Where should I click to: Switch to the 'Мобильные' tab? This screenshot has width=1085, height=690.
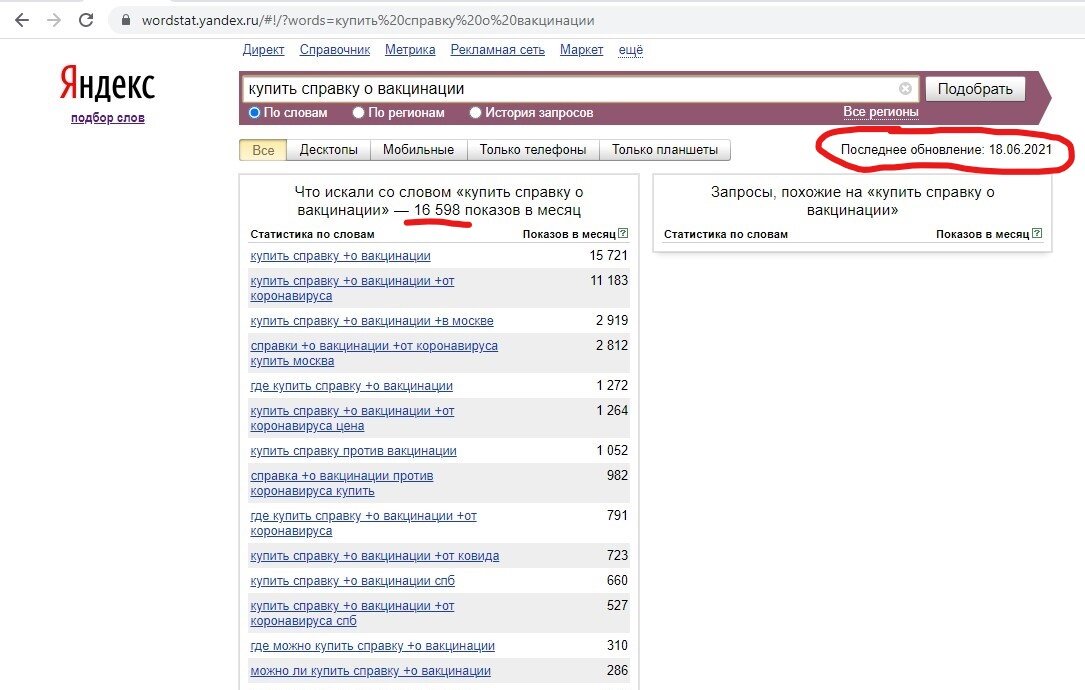point(419,150)
